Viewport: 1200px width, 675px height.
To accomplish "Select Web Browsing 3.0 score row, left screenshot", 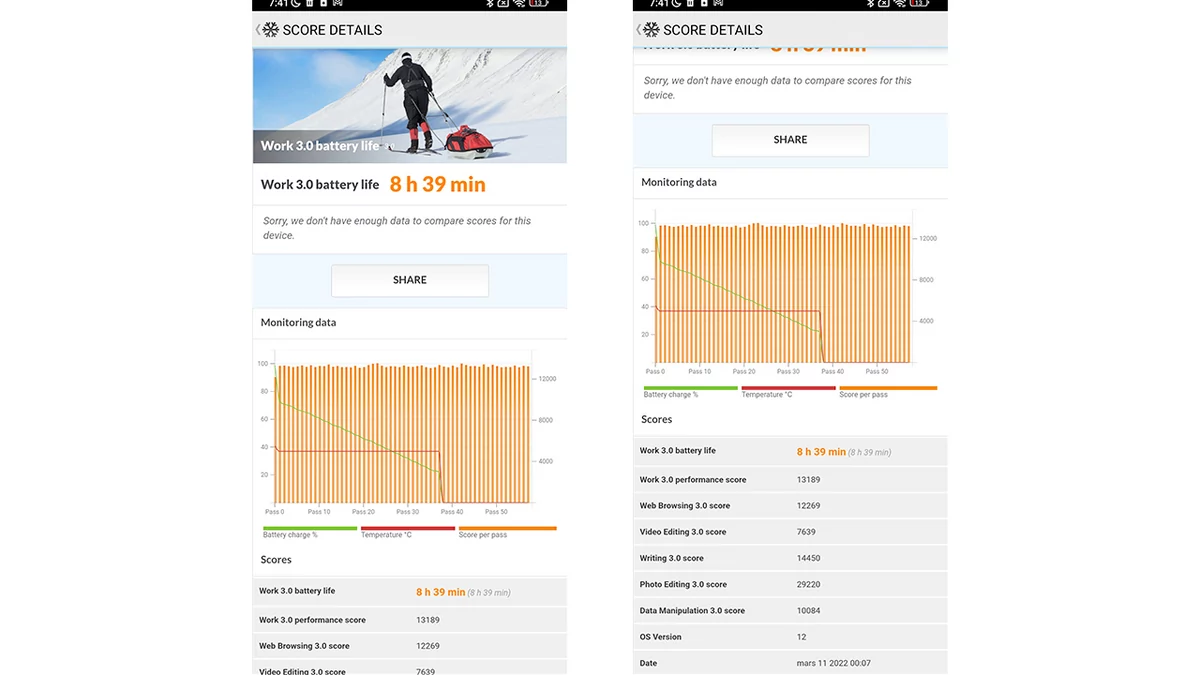I will click(x=410, y=646).
